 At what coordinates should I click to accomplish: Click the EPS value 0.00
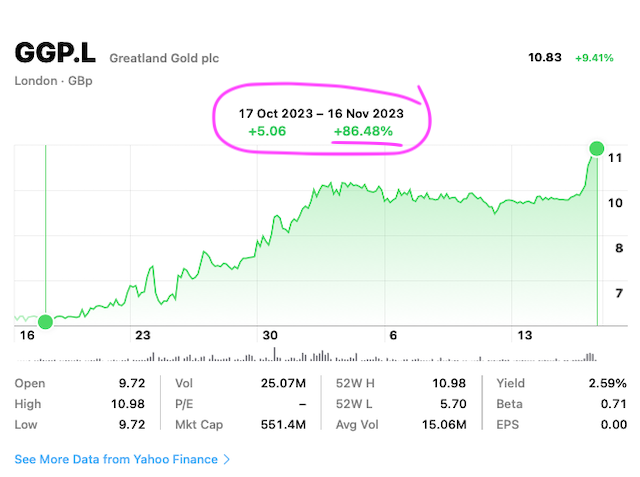pos(614,425)
